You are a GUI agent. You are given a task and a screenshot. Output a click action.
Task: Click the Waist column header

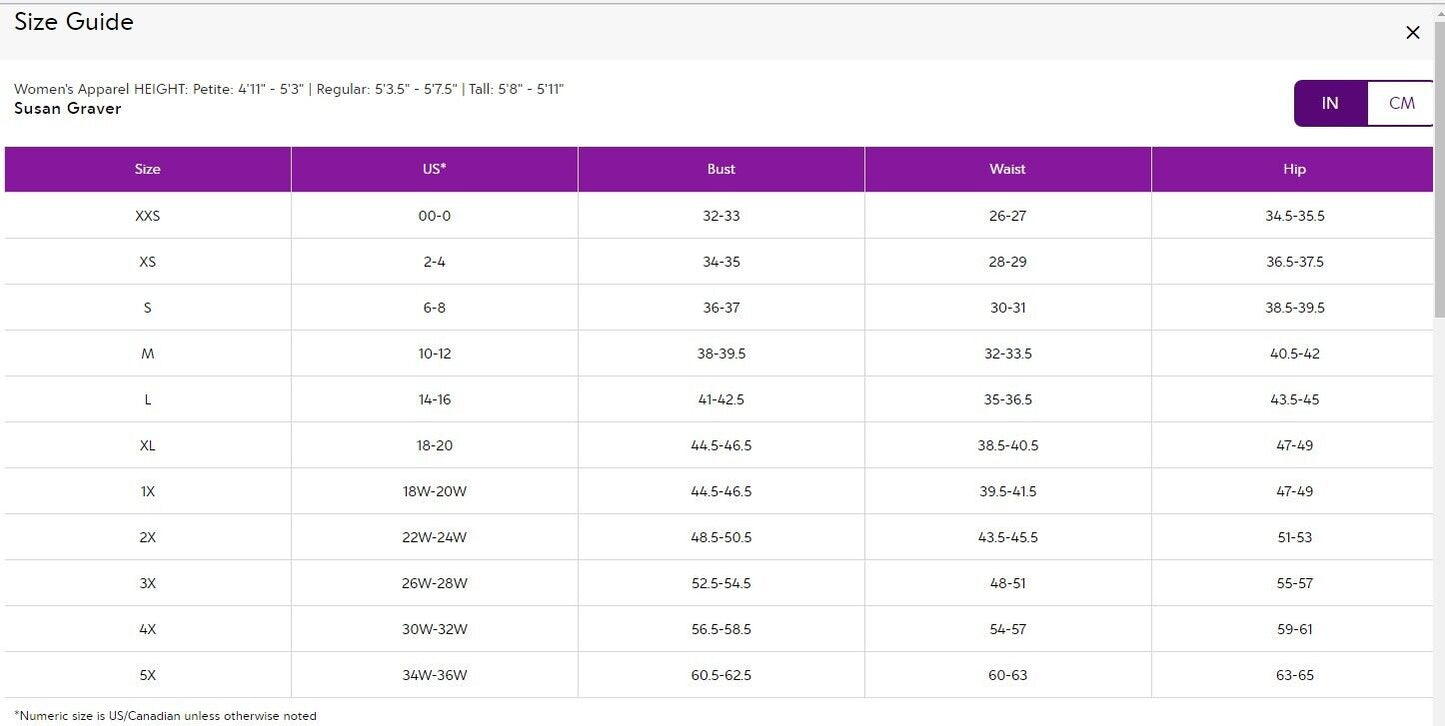1008,169
